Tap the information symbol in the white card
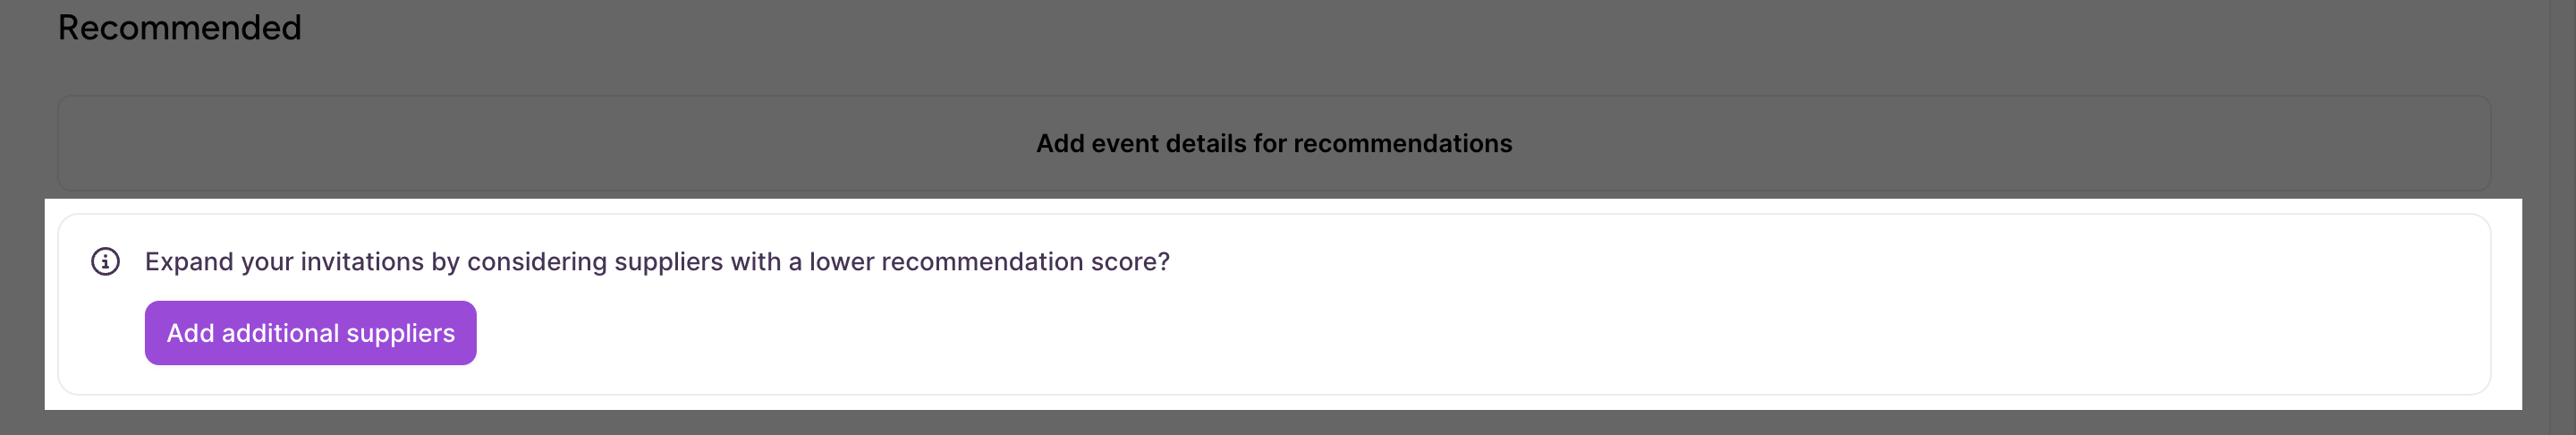This screenshot has height=435, width=2576. click(x=105, y=261)
